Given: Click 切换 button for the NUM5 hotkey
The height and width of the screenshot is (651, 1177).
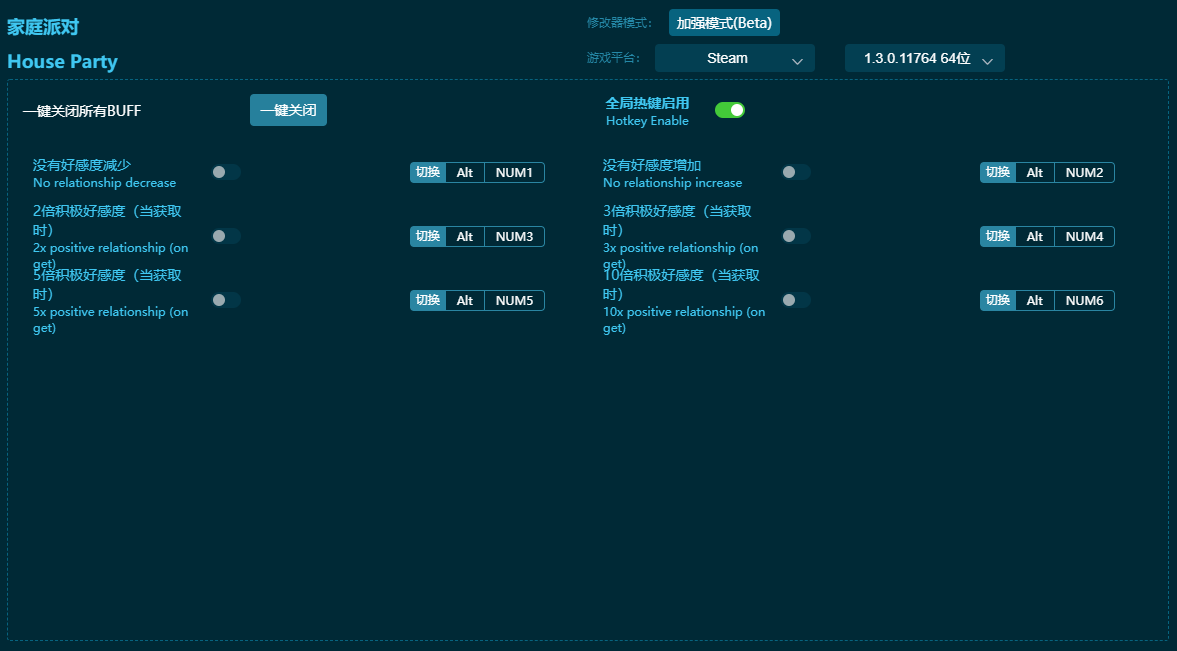Looking at the screenshot, I should [x=428, y=300].
